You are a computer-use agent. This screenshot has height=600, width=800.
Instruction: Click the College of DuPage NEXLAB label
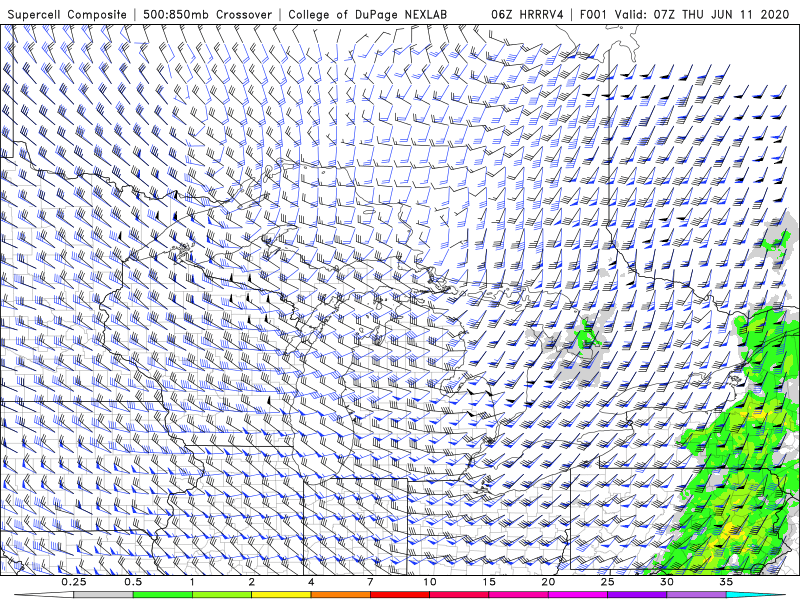pos(367,14)
